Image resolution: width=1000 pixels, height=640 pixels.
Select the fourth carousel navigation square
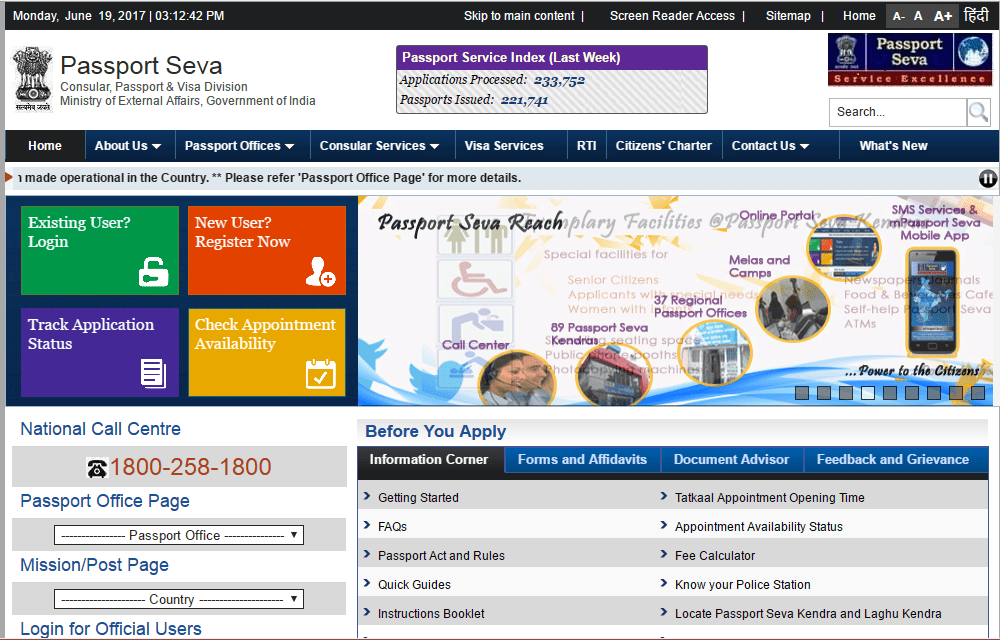[x=868, y=393]
